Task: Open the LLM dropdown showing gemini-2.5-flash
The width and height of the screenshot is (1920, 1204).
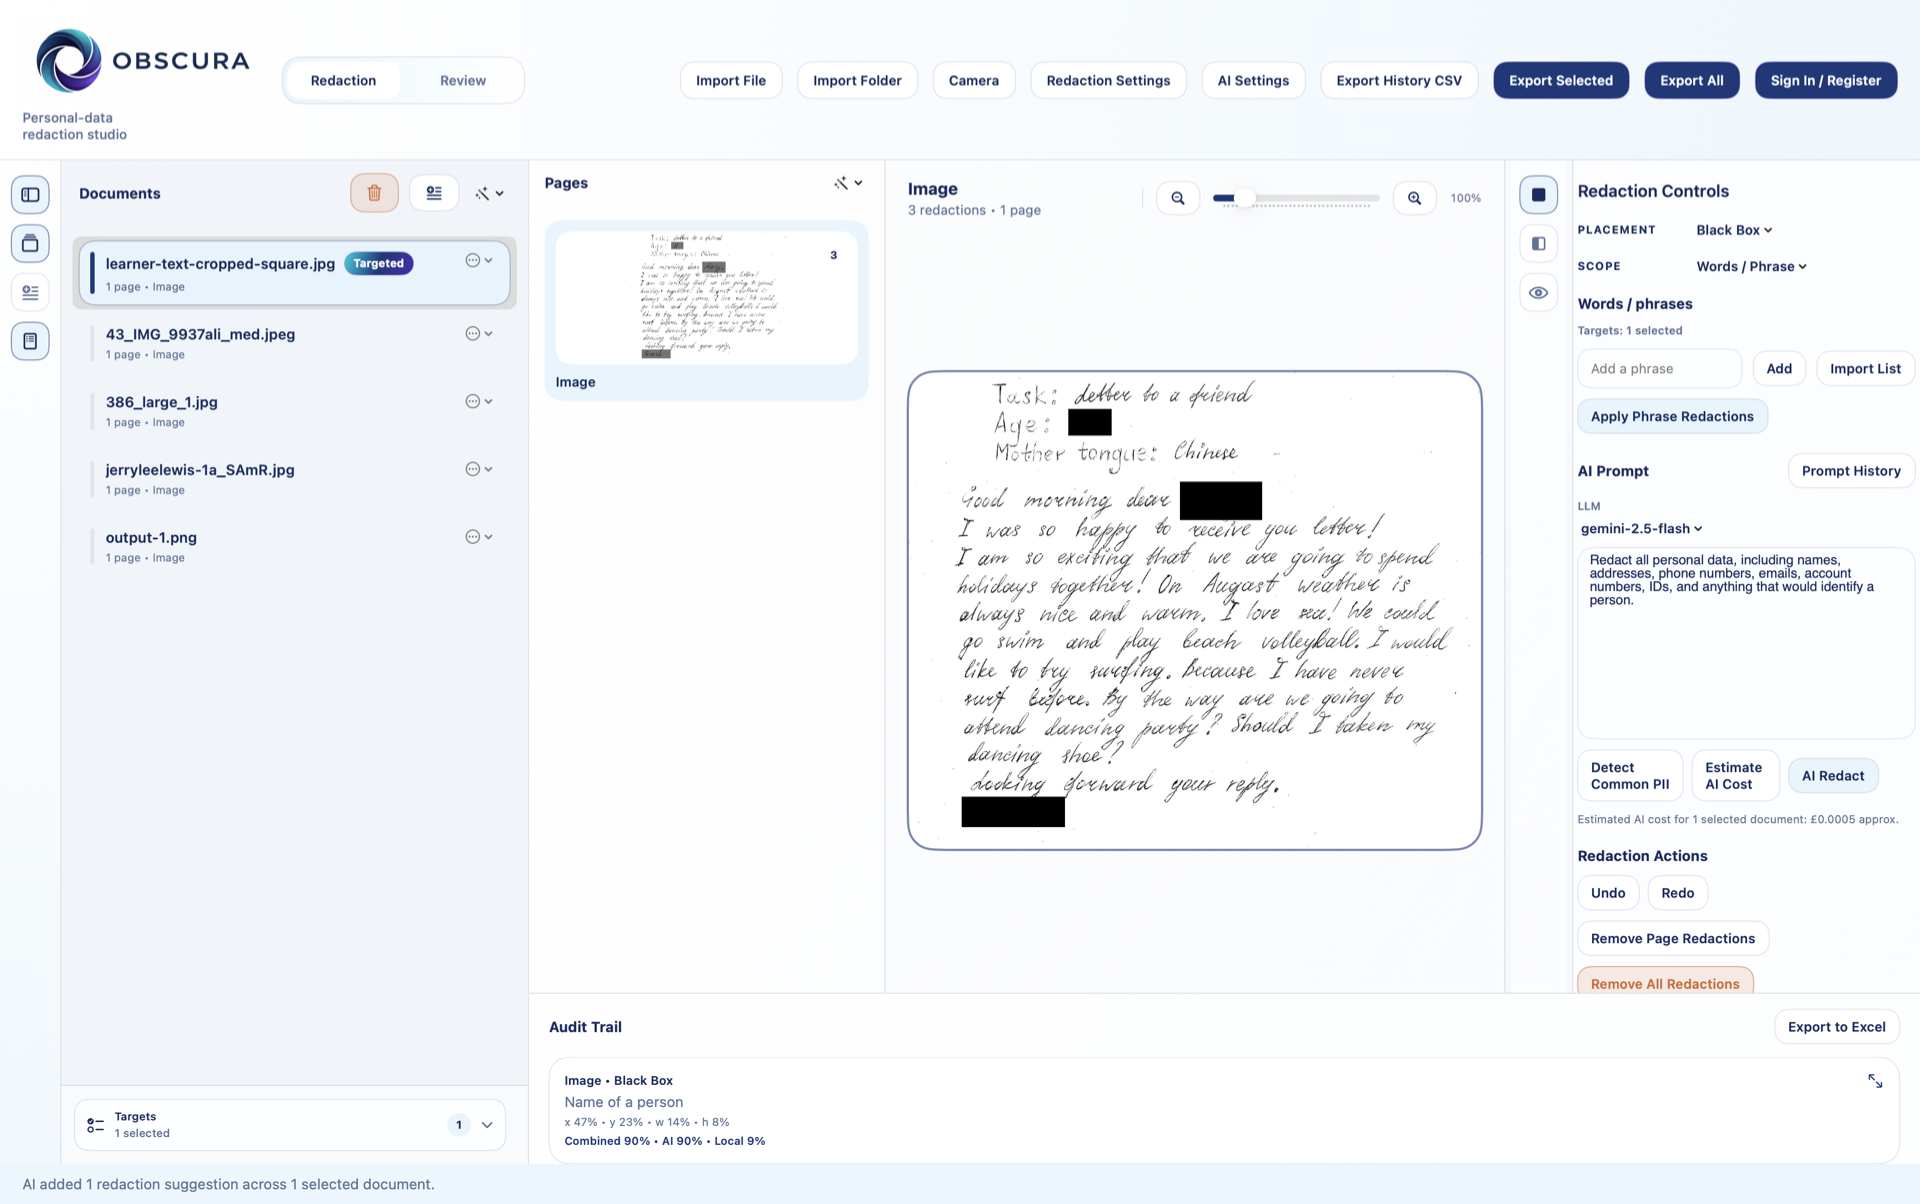Action: (1641, 529)
